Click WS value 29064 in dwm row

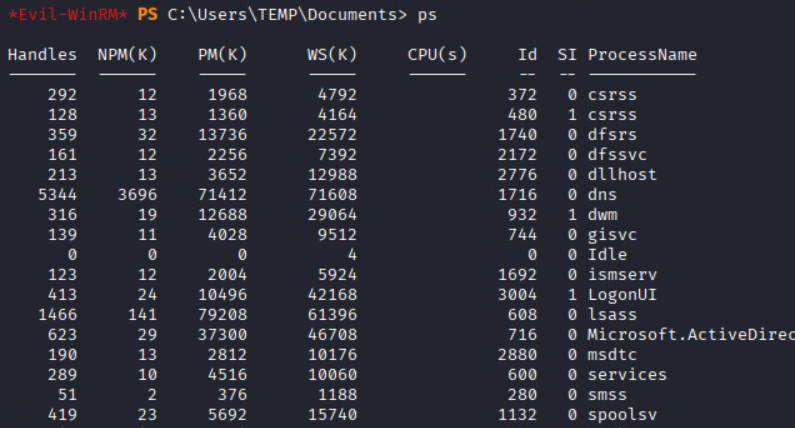pyautogui.click(x=332, y=215)
